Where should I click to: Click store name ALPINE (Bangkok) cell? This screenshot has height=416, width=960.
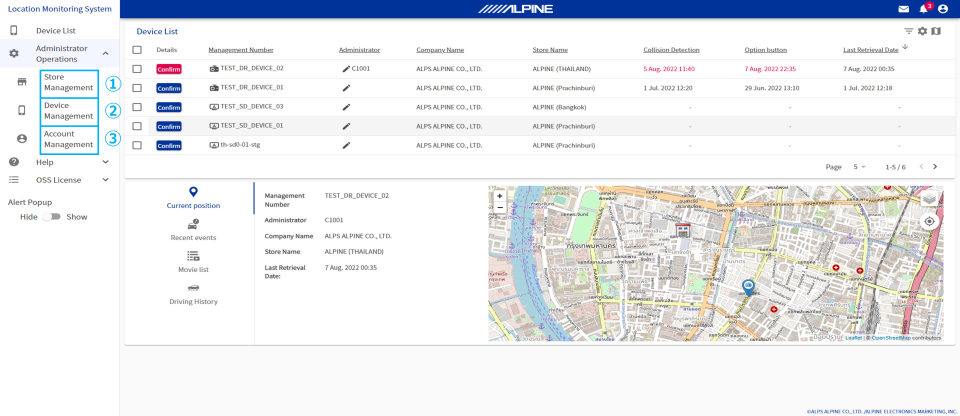[560, 107]
